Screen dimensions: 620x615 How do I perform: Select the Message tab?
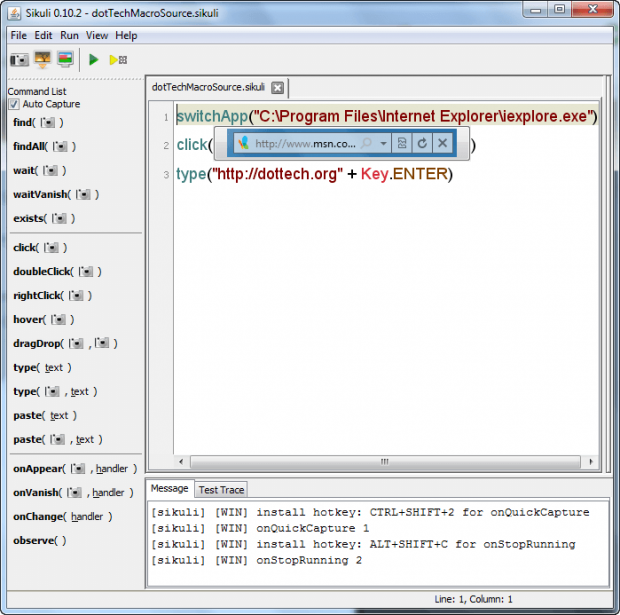(169, 489)
